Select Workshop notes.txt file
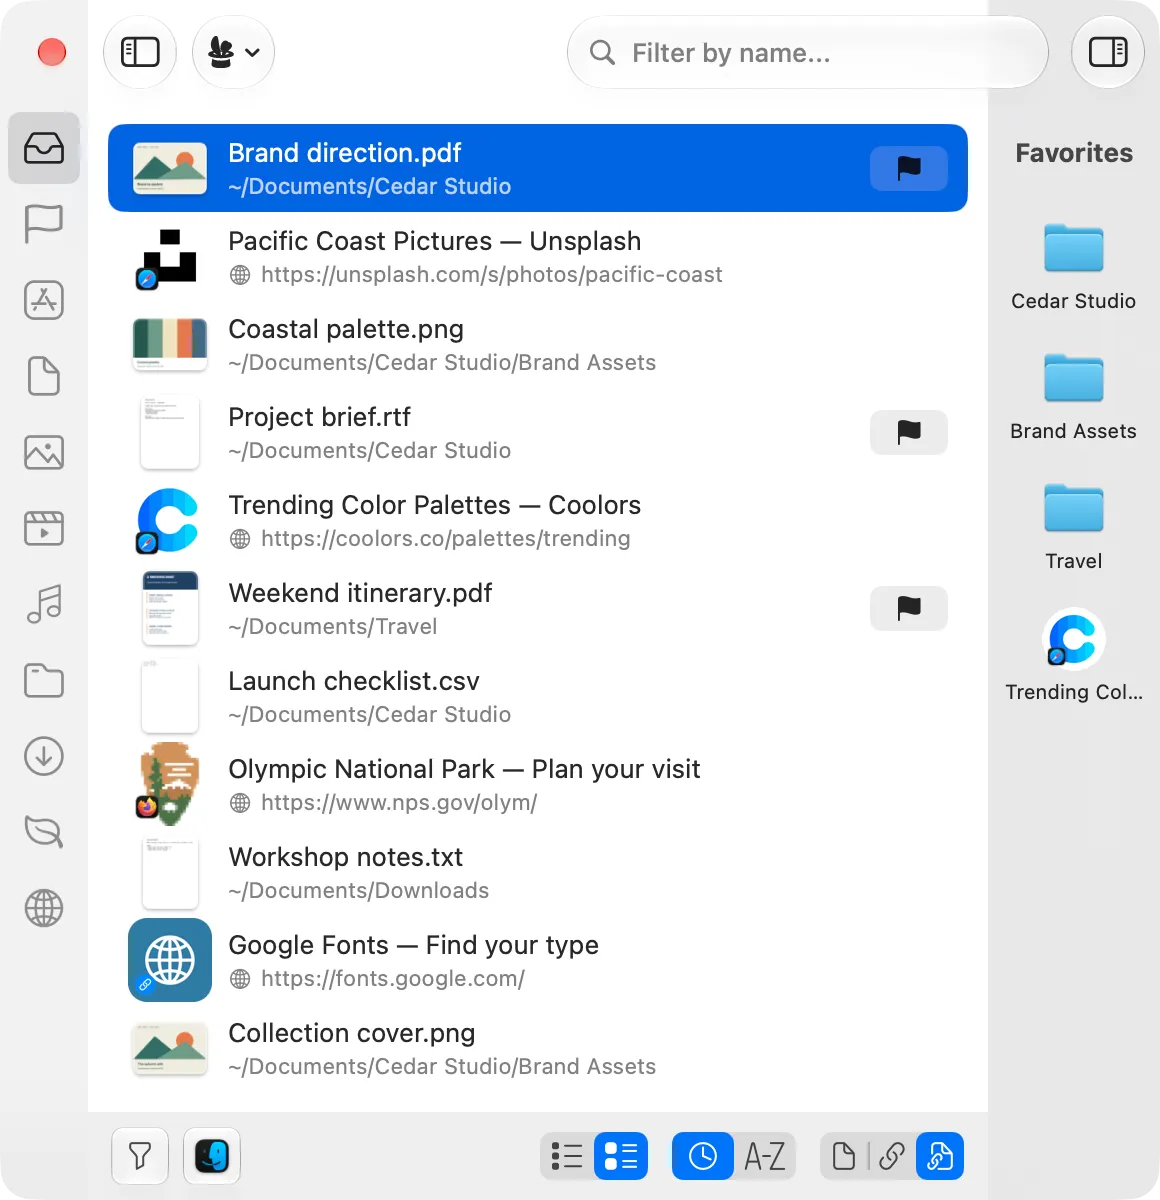The height and width of the screenshot is (1200, 1160). point(538,872)
